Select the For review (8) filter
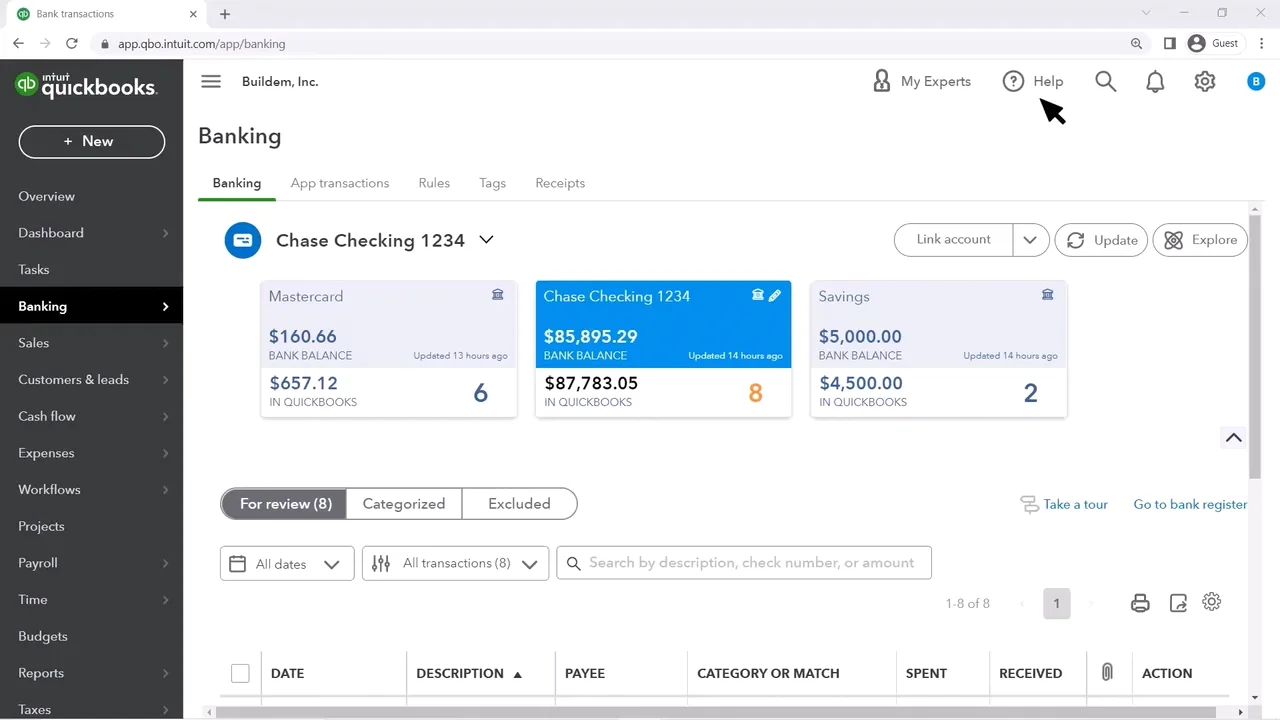The width and height of the screenshot is (1280, 720). click(284, 504)
